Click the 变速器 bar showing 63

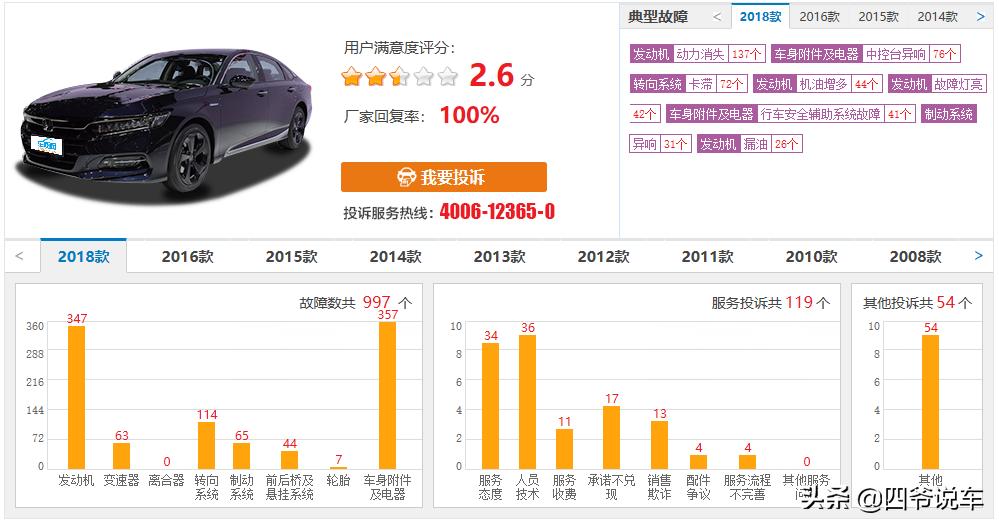point(122,456)
